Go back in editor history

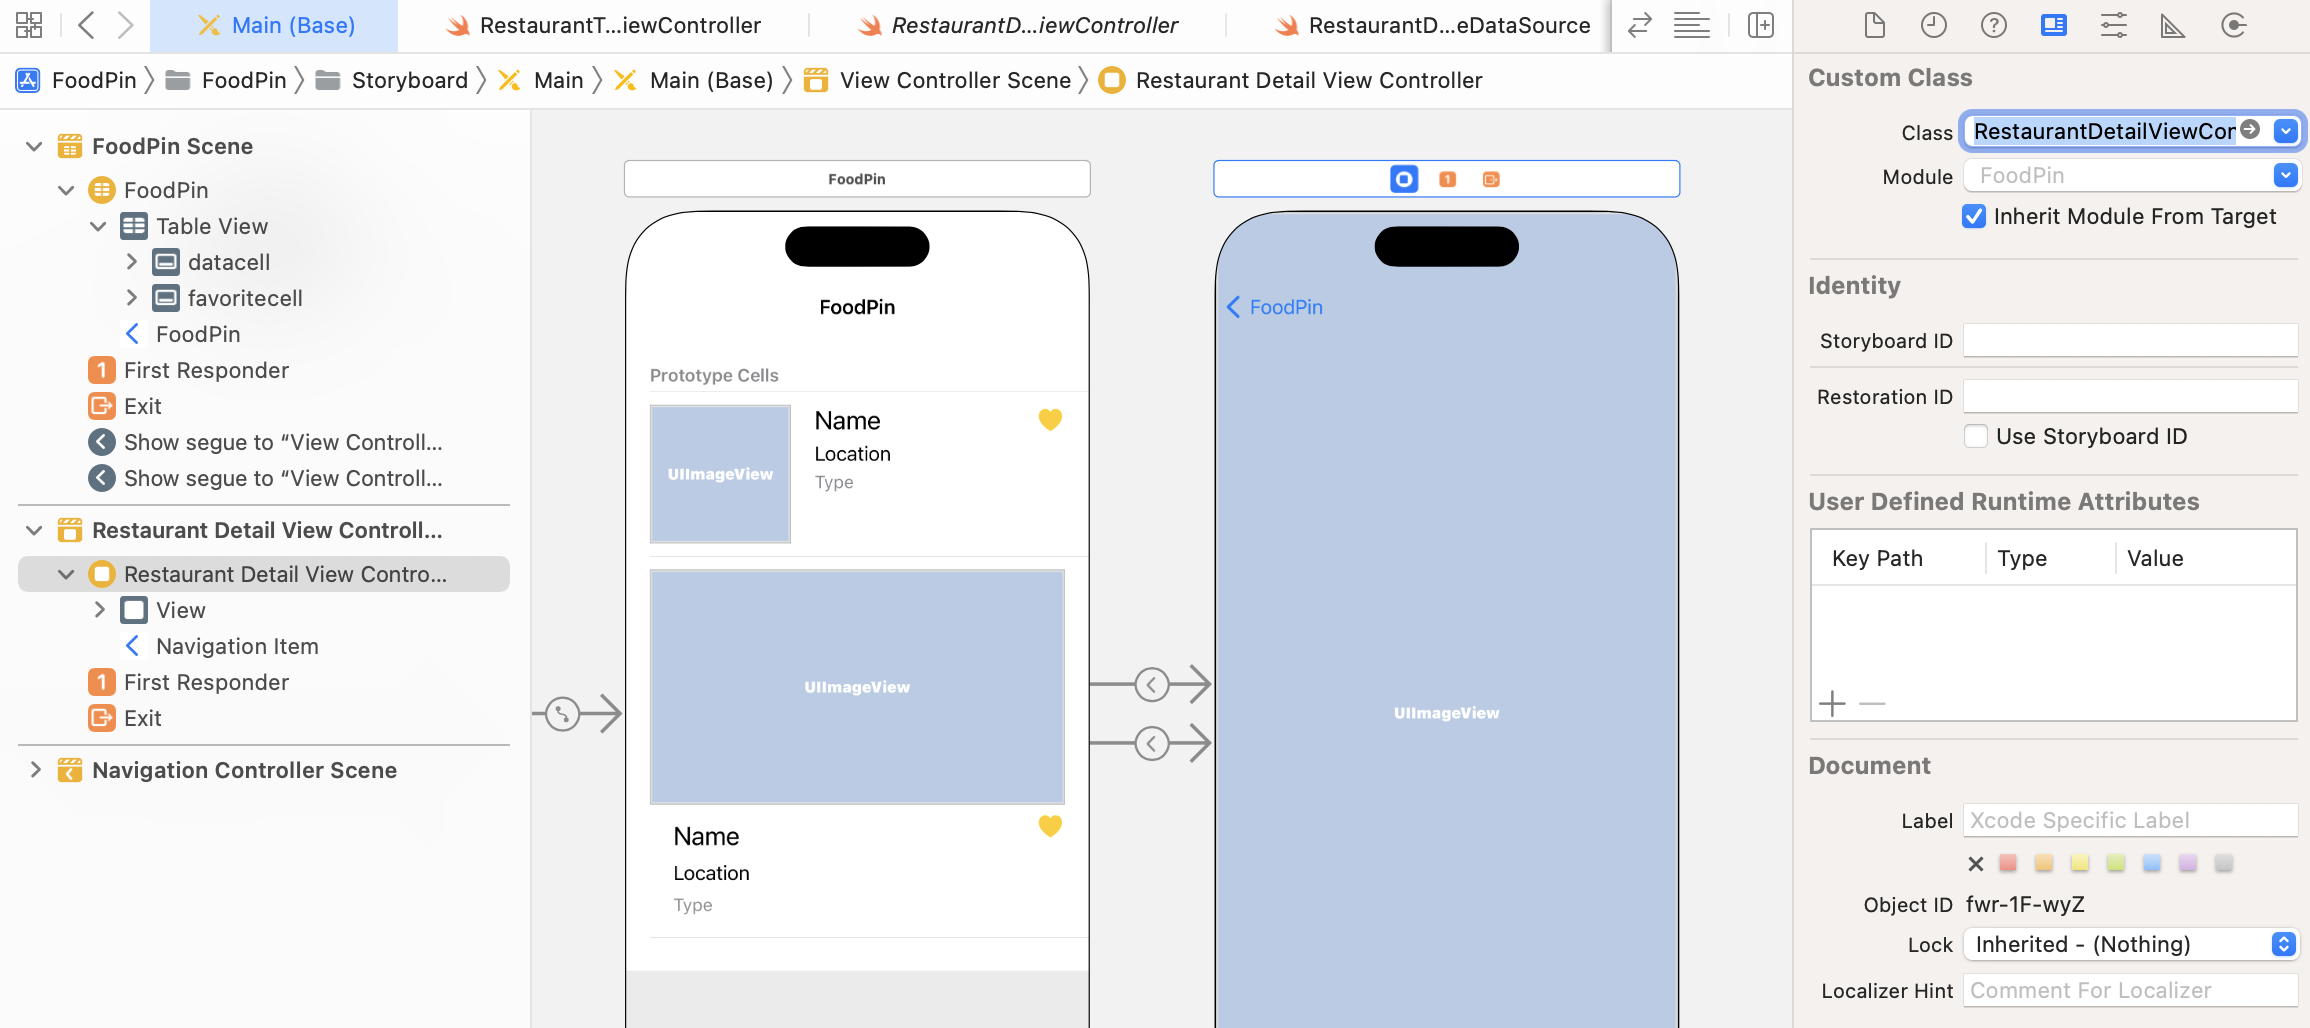coord(86,26)
